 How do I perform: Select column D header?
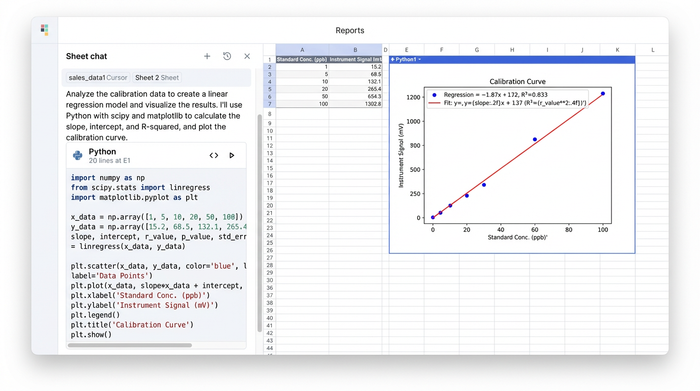pos(385,50)
